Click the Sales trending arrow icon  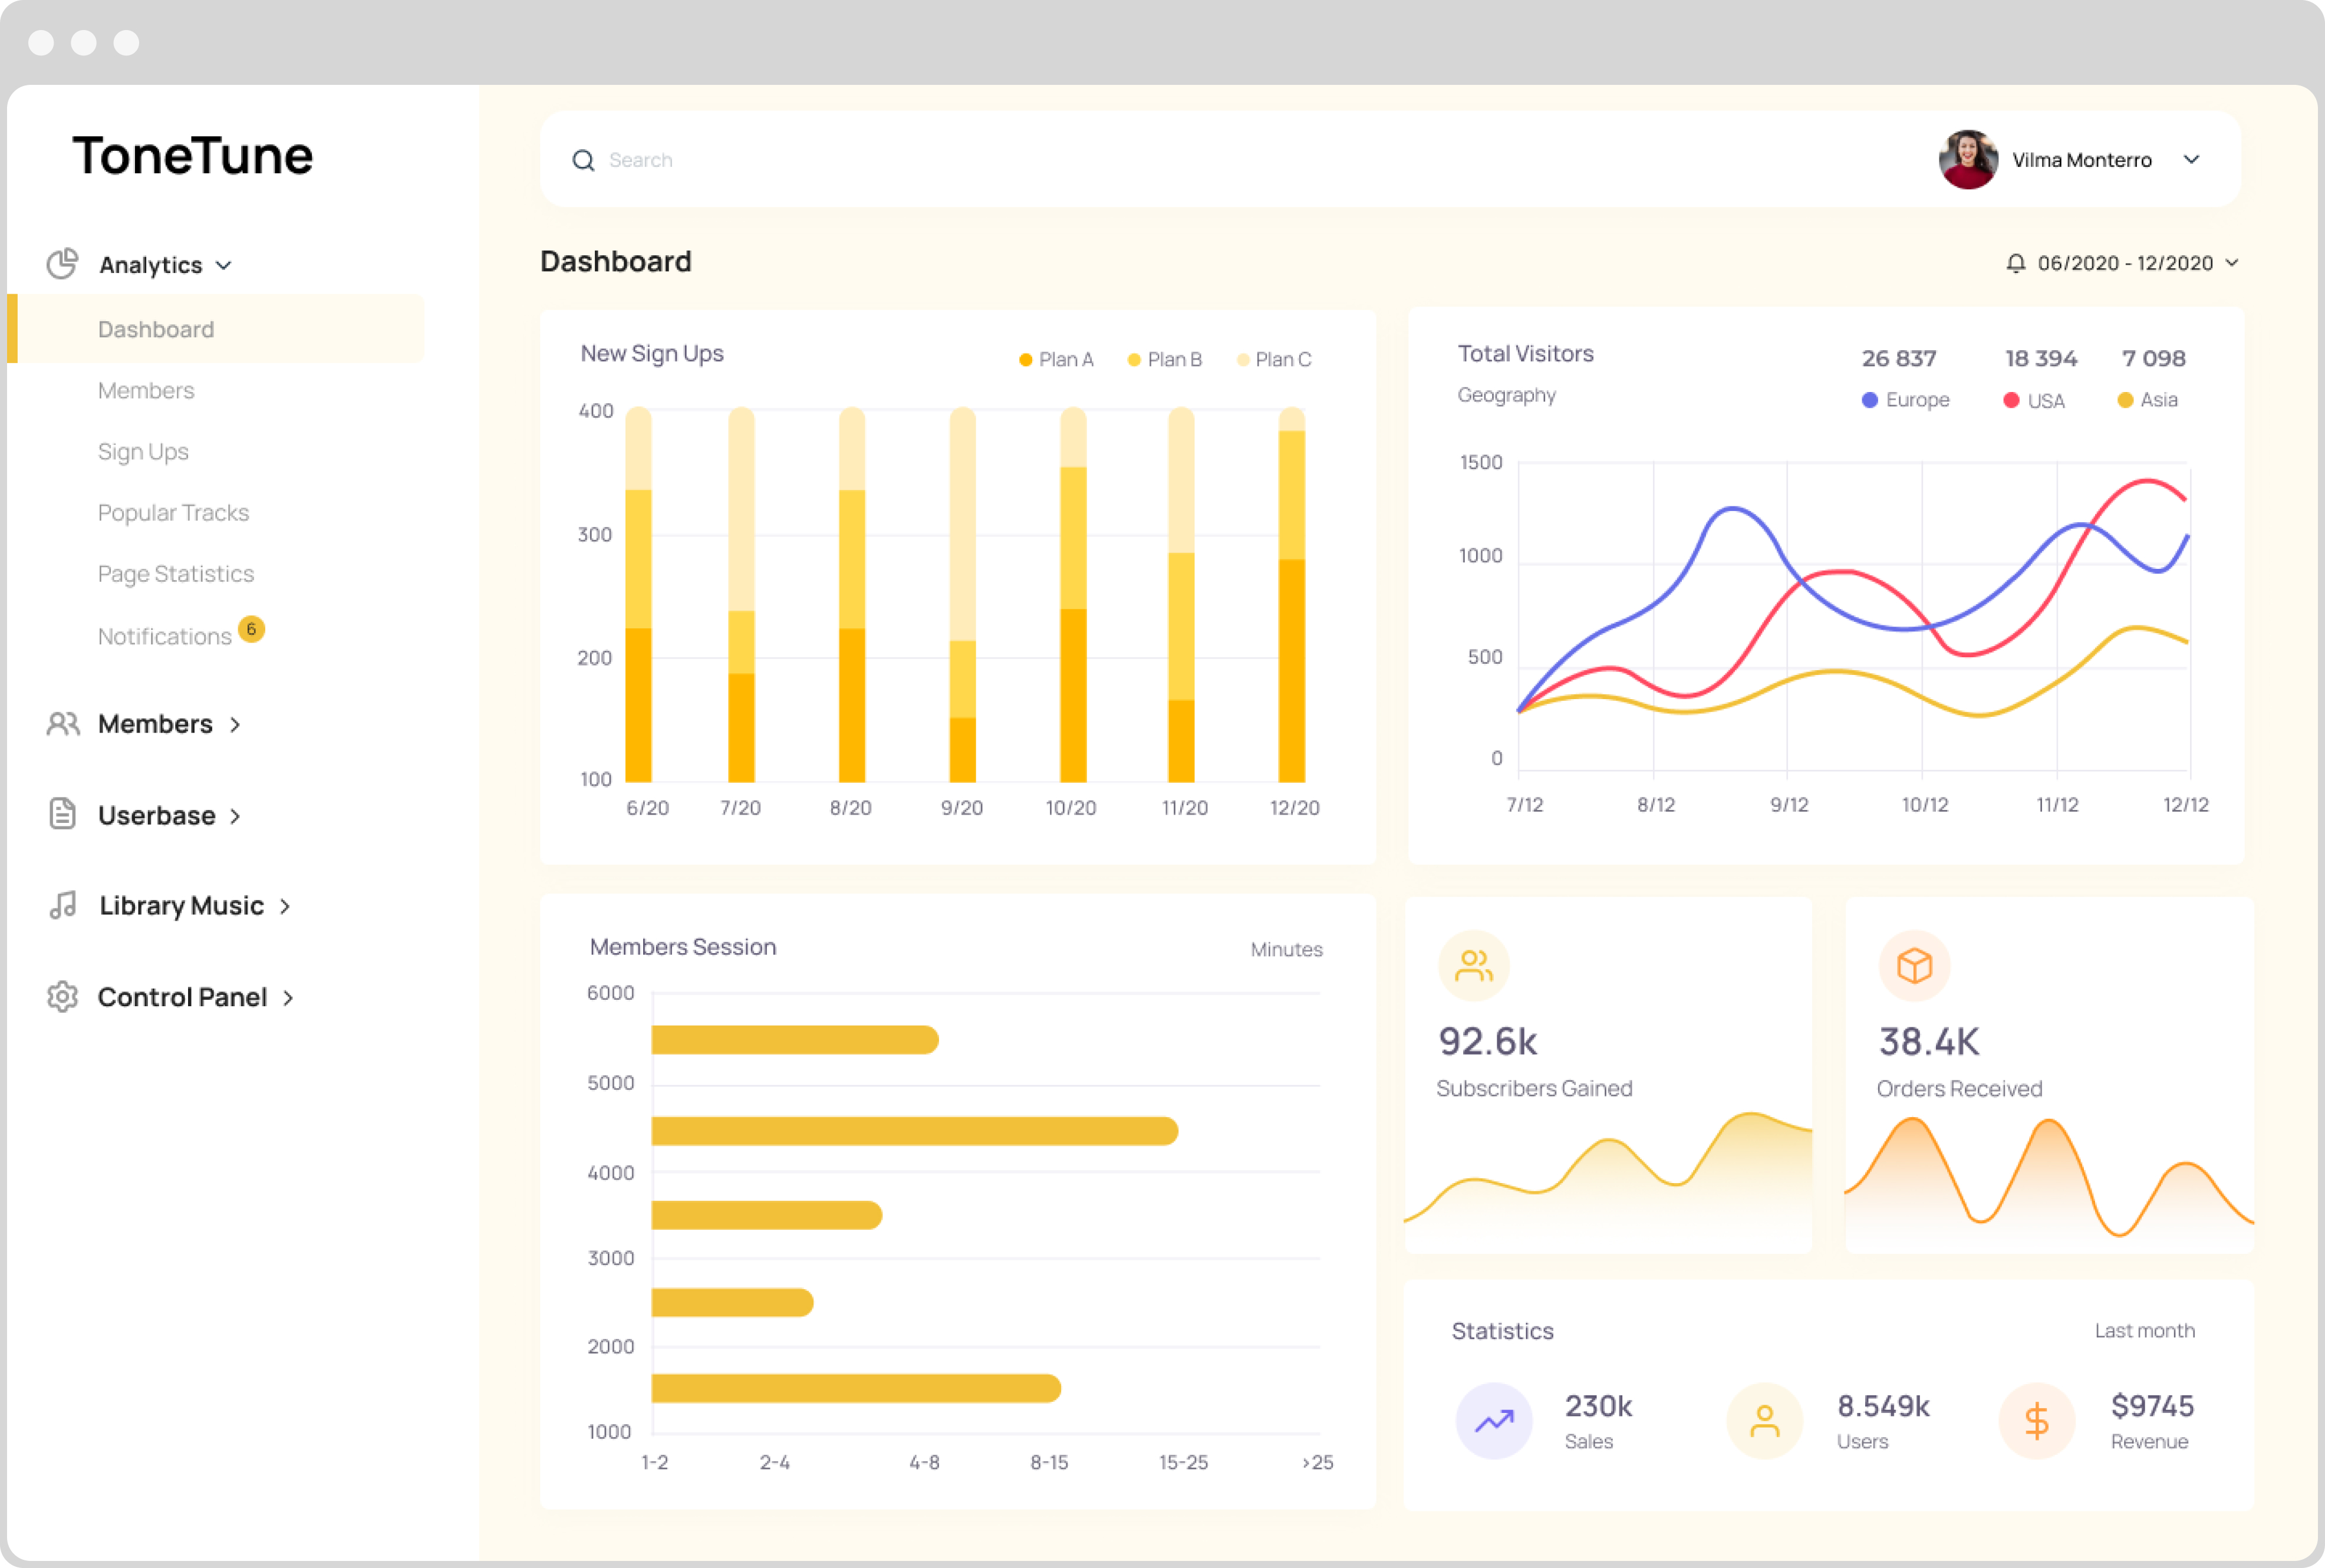click(x=1494, y=1420)
